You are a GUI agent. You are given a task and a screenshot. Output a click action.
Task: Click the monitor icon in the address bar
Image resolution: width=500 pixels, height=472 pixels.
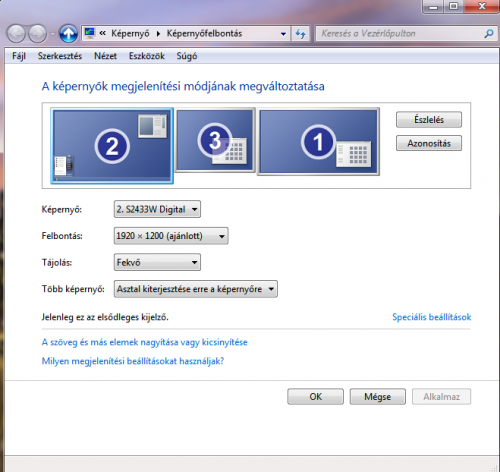tap(89, 33)
